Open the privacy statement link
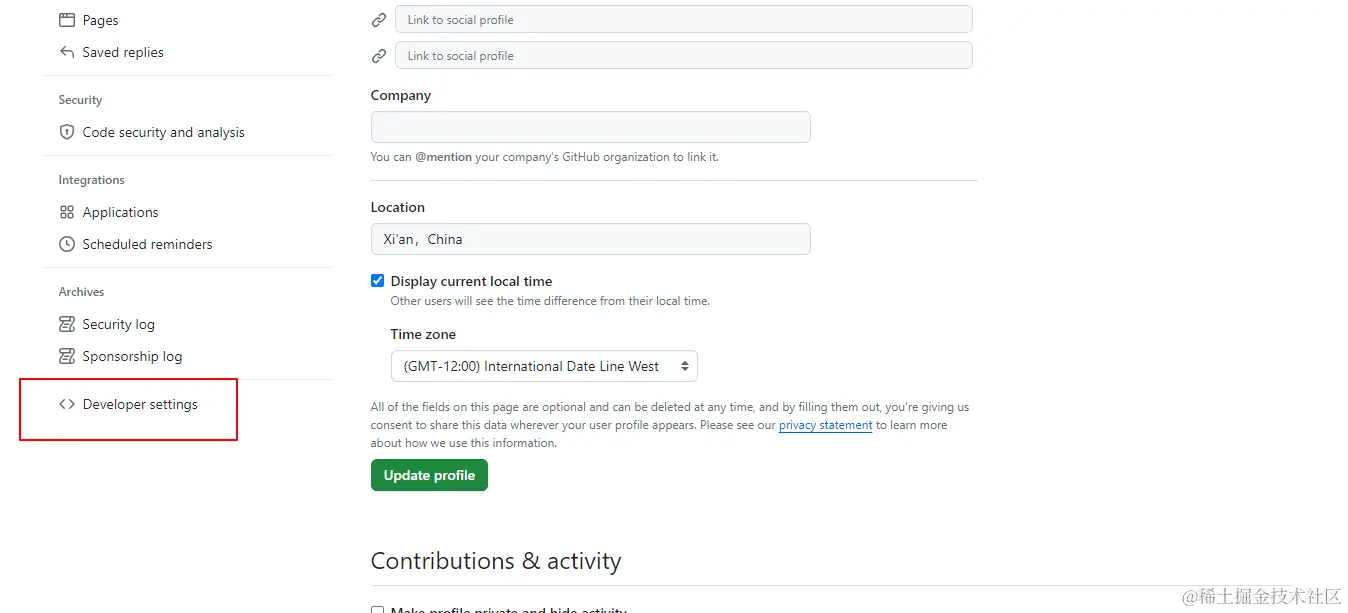This screenshot has width=1348, height=613. (x=826, y=425)
